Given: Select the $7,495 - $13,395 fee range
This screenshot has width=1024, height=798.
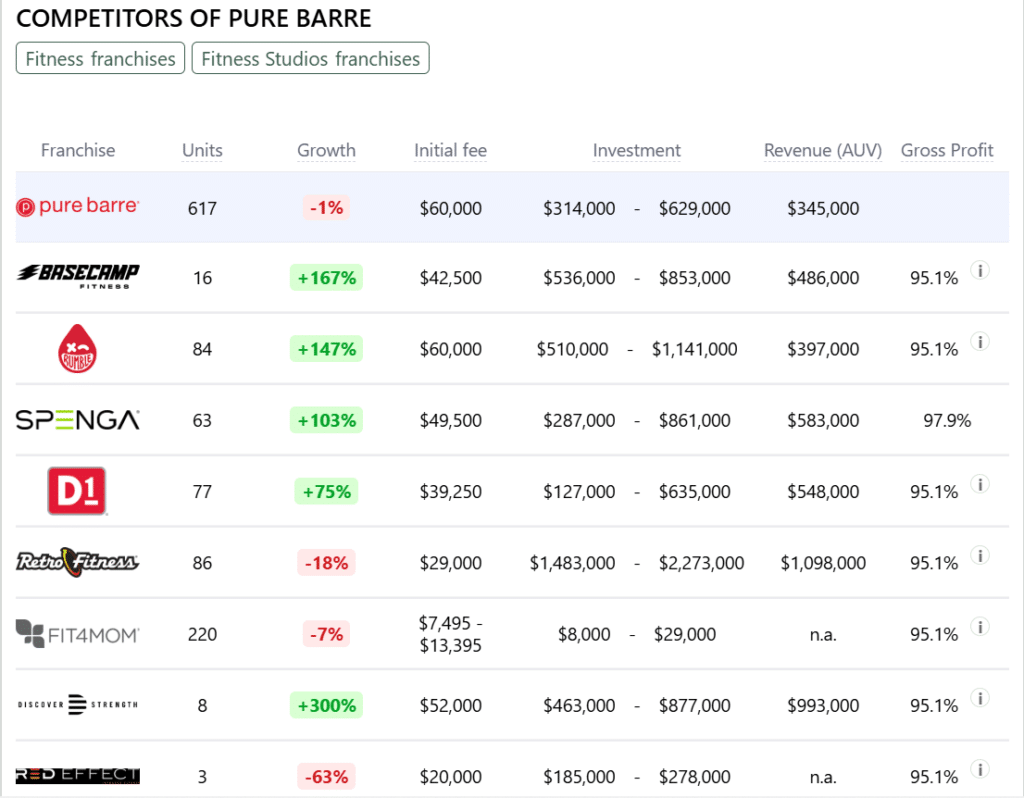Looking at the screenshot, I should [451, 634].
